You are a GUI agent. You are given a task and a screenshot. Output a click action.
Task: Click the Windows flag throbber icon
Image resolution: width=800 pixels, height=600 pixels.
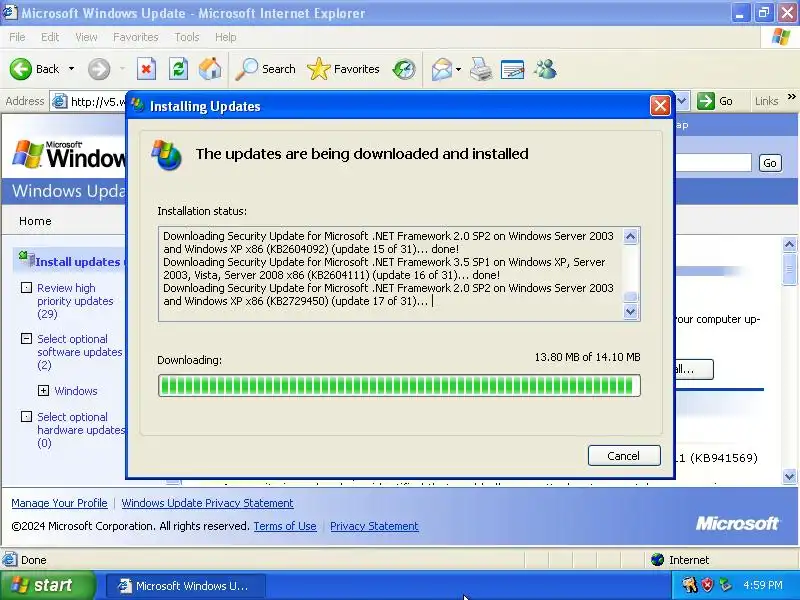pos(781,37)
